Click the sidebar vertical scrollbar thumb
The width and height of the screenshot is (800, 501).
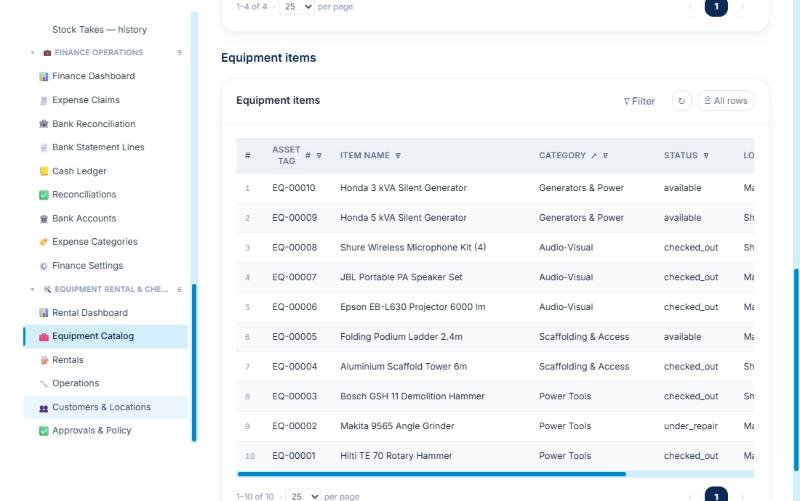click(194, 362)
